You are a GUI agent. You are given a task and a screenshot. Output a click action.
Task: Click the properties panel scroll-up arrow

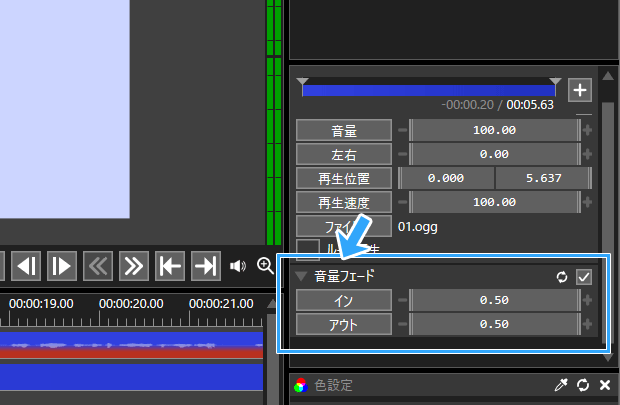point(608,76)
